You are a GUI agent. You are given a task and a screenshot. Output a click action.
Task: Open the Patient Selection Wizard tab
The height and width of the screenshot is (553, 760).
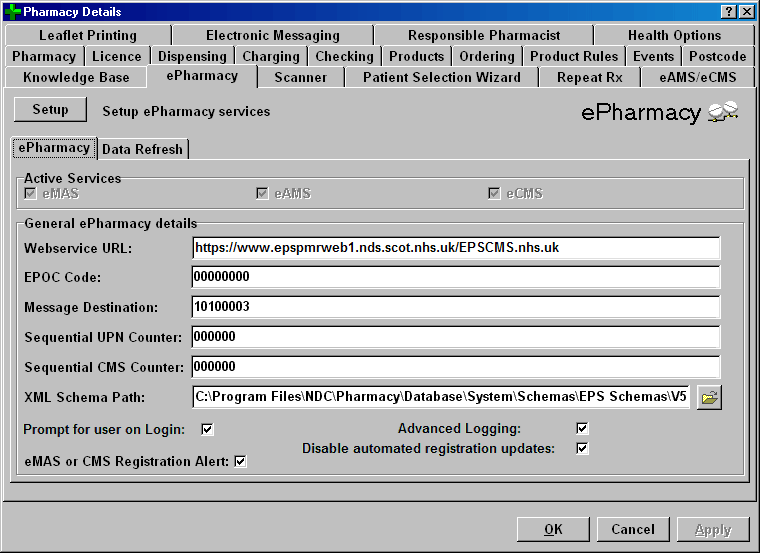(x=441, y=77)
